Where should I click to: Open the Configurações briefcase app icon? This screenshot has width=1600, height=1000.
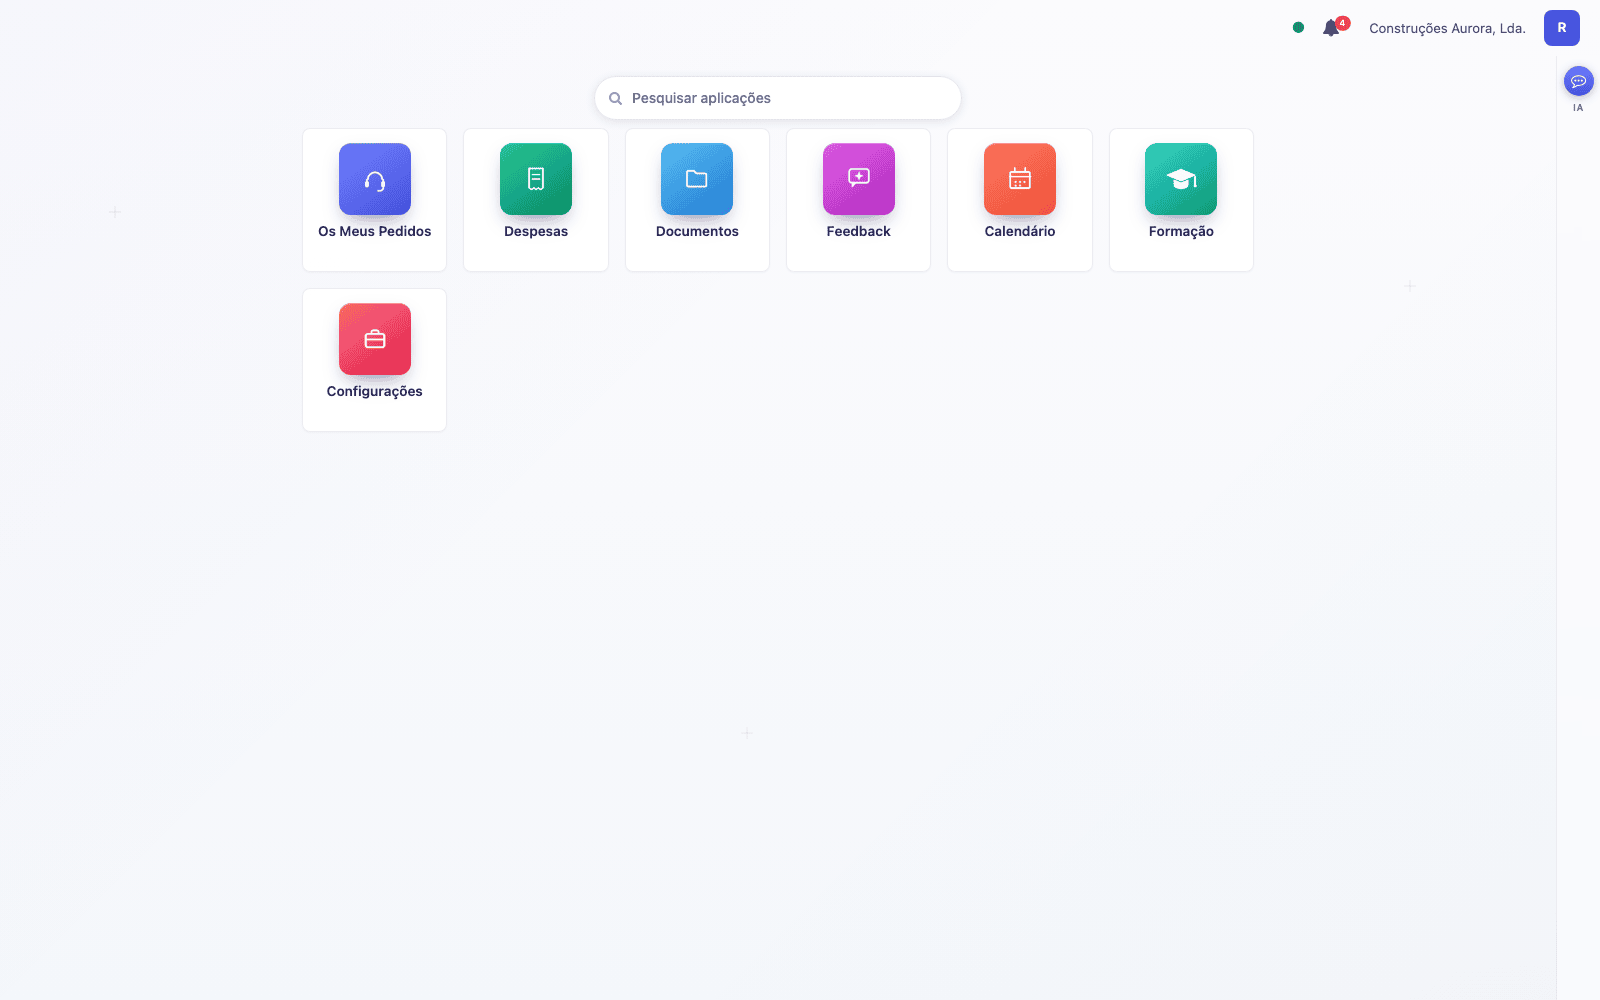pos(375,339)
